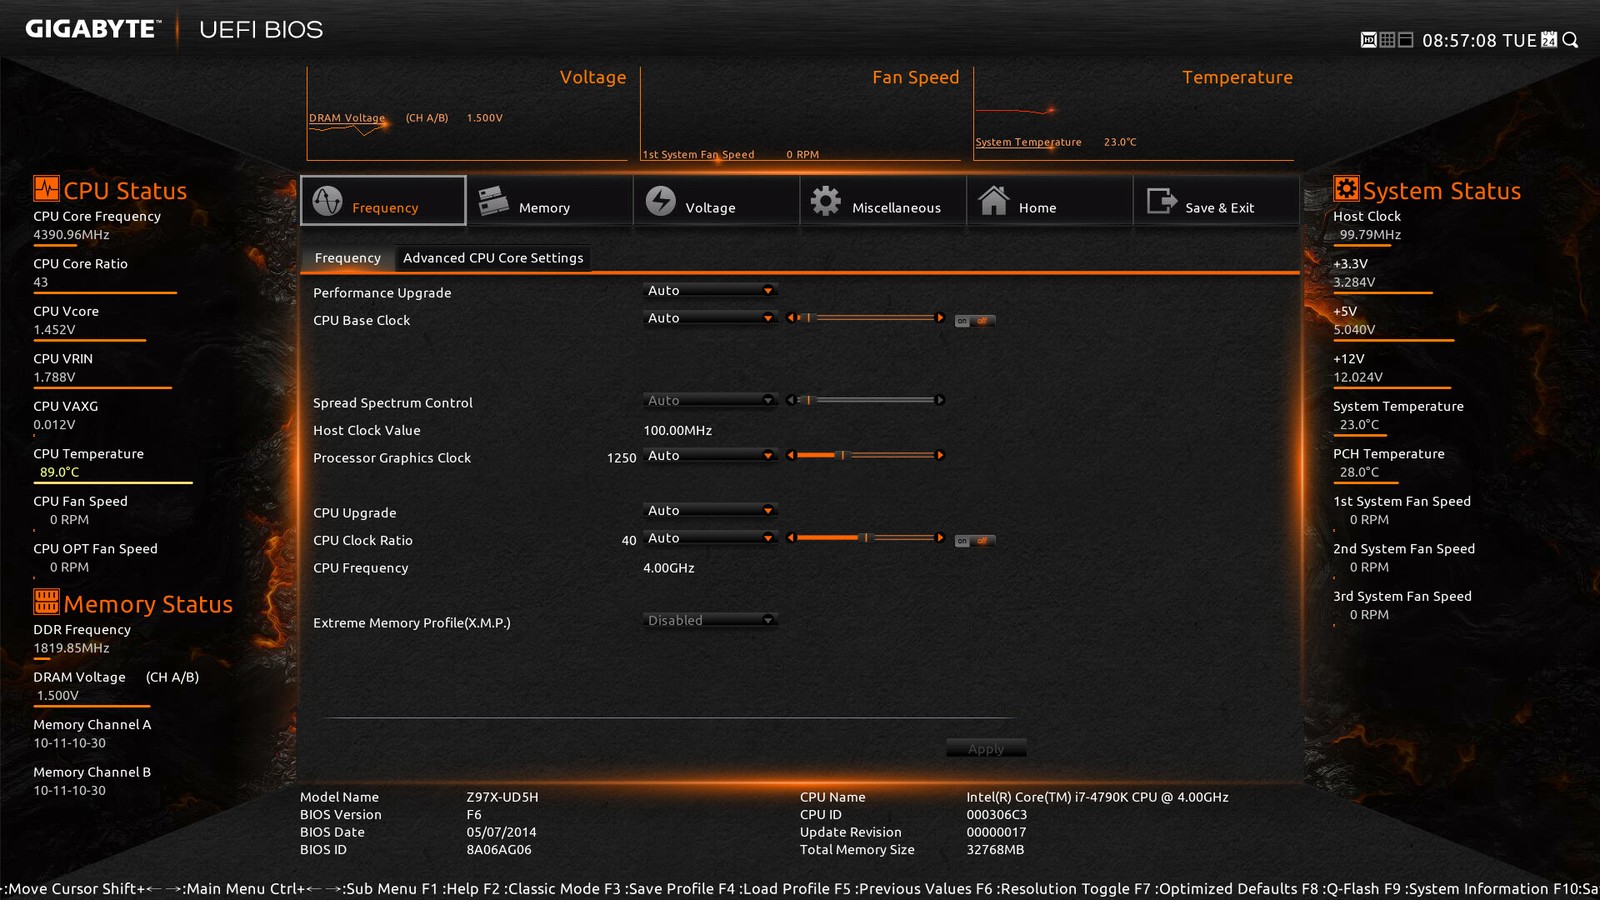Increase CPU Base Clock with right arrow
The image size is (1600, 900).
click(x=939, y=318)
